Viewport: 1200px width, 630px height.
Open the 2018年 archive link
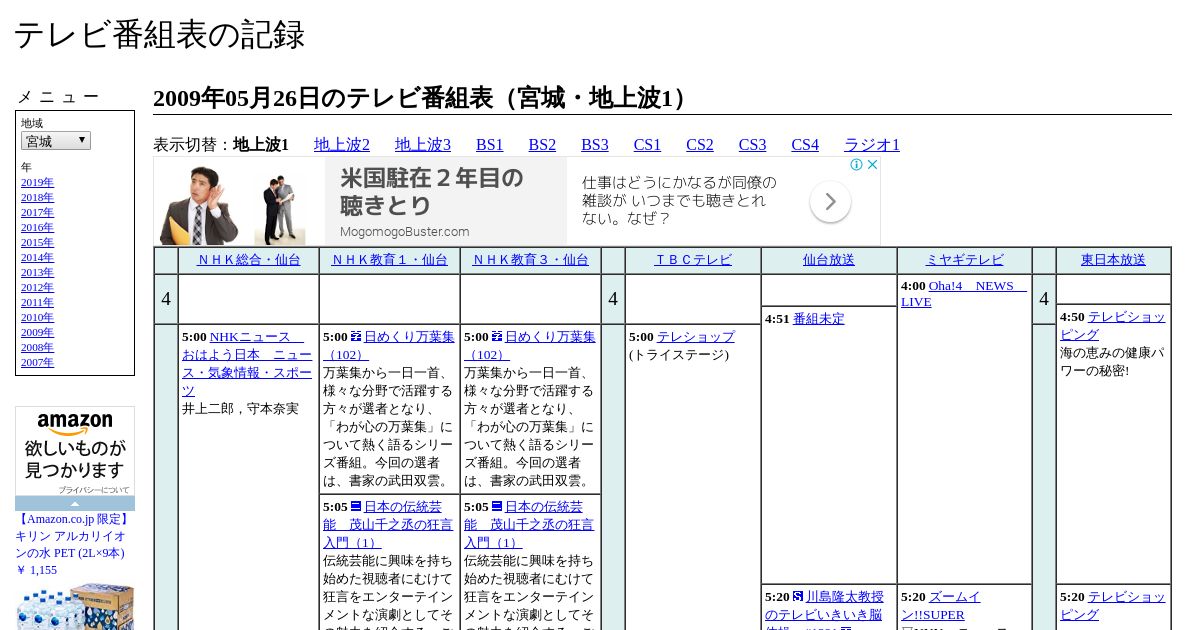pos(37,197)
